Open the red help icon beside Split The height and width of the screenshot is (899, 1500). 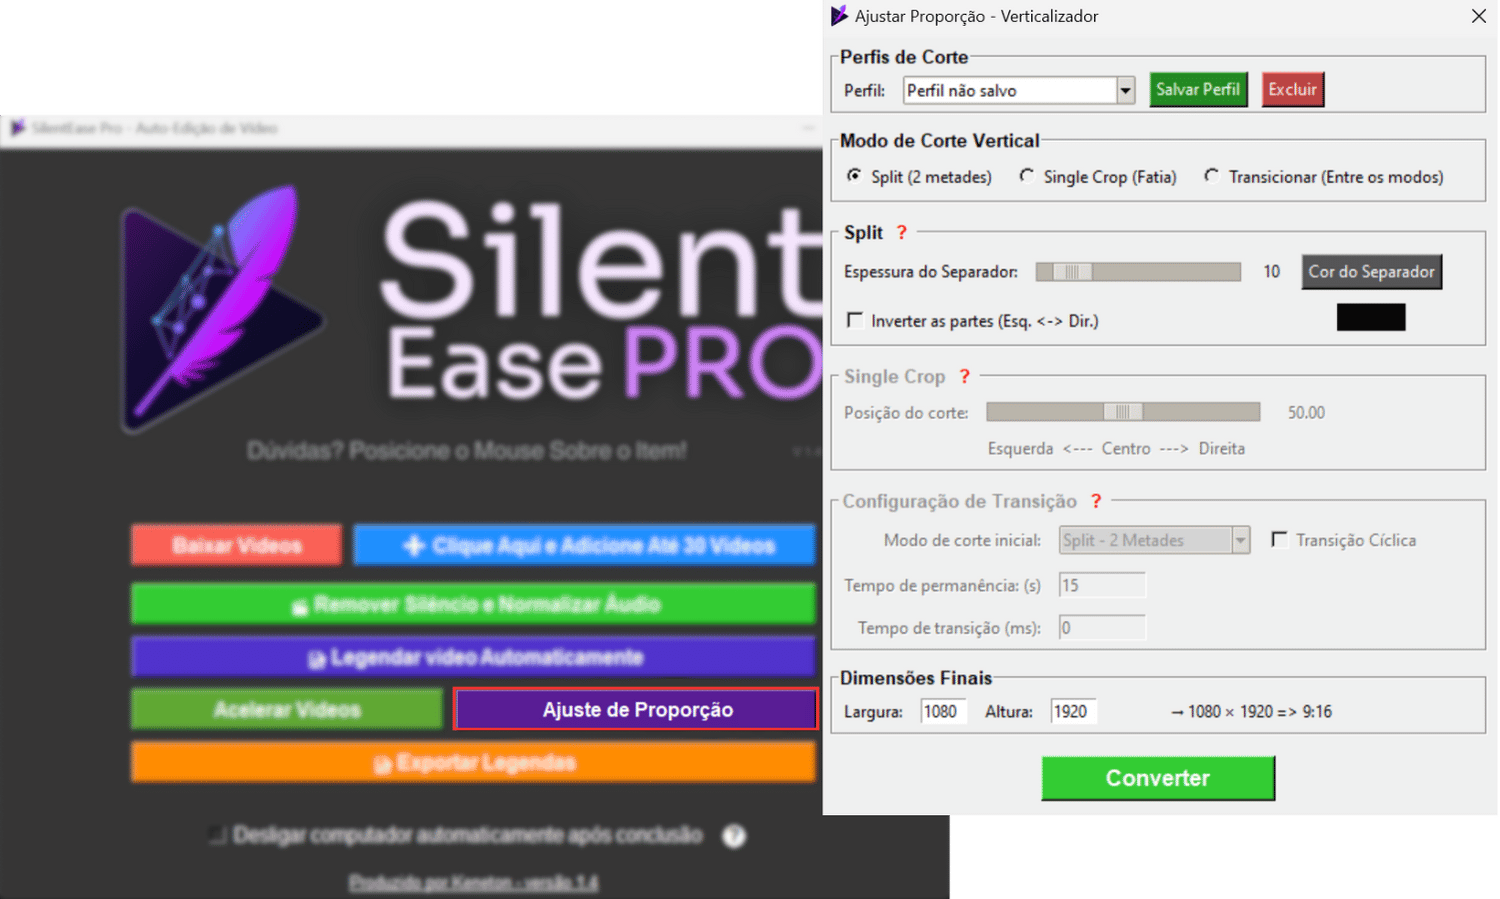coord(901,232)
